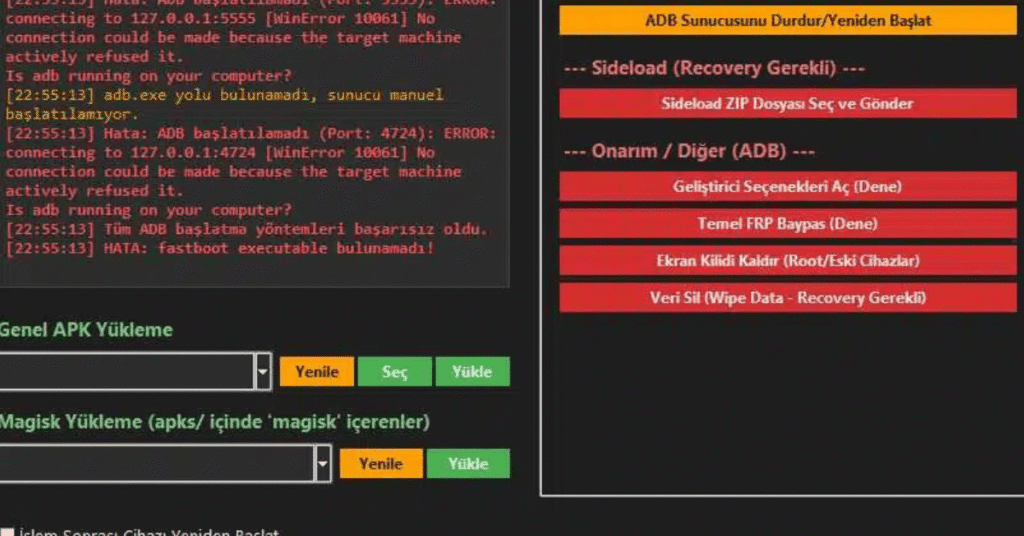1024x536 pixels.
Task: Click Temel FRP Baypas (Dene) button
Action: [788, 224]
